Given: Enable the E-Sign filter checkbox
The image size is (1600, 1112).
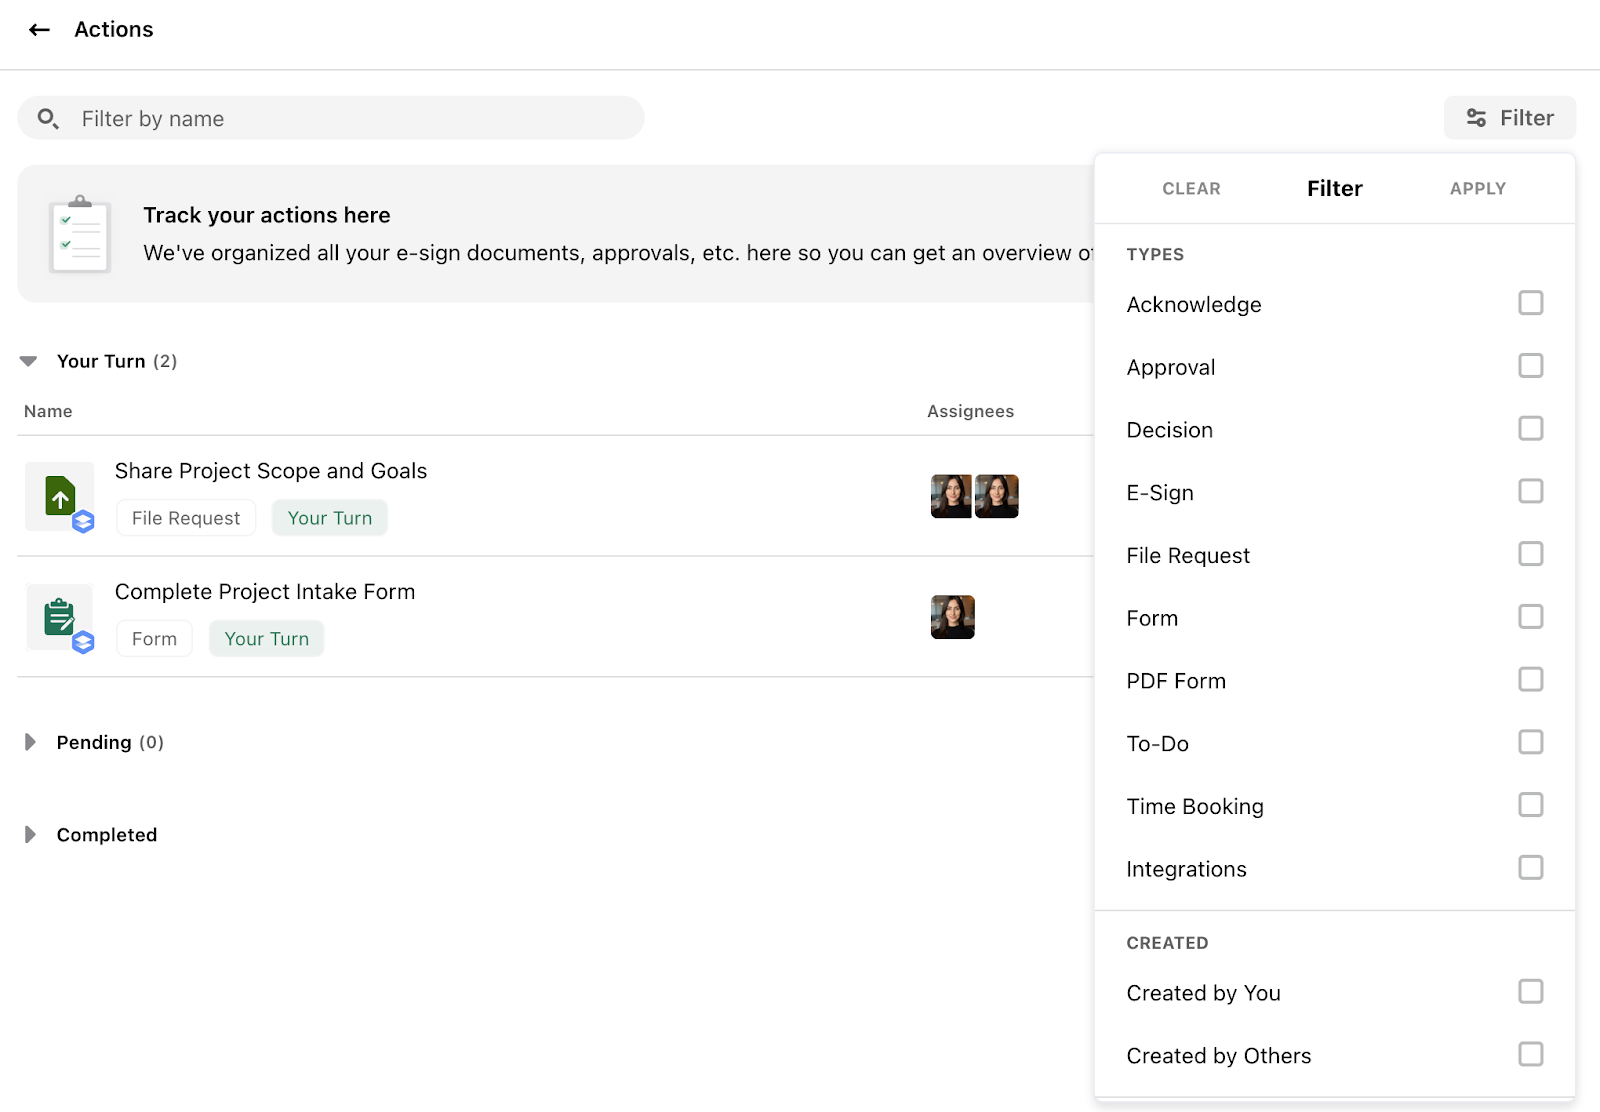Looking at the screenshot, I should [x=1530, y=491].
